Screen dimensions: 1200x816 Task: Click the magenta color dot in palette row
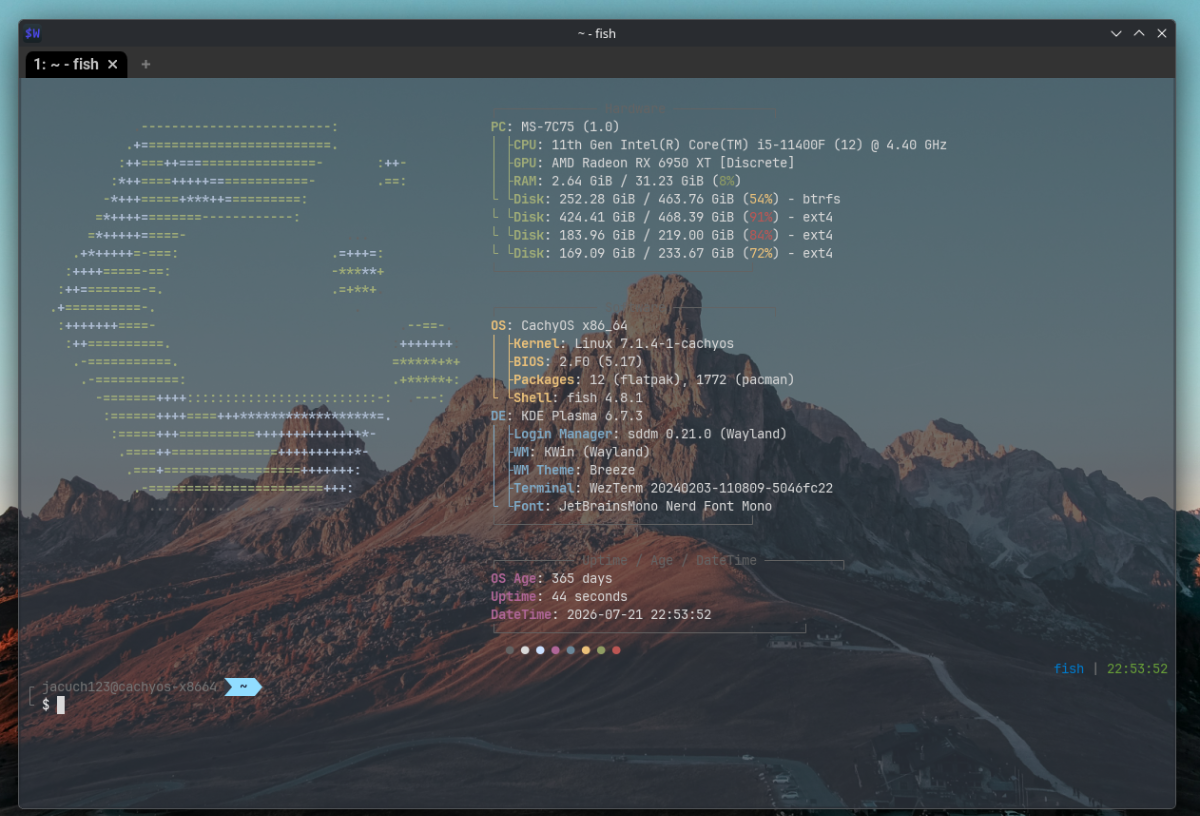tap(555, 650)
